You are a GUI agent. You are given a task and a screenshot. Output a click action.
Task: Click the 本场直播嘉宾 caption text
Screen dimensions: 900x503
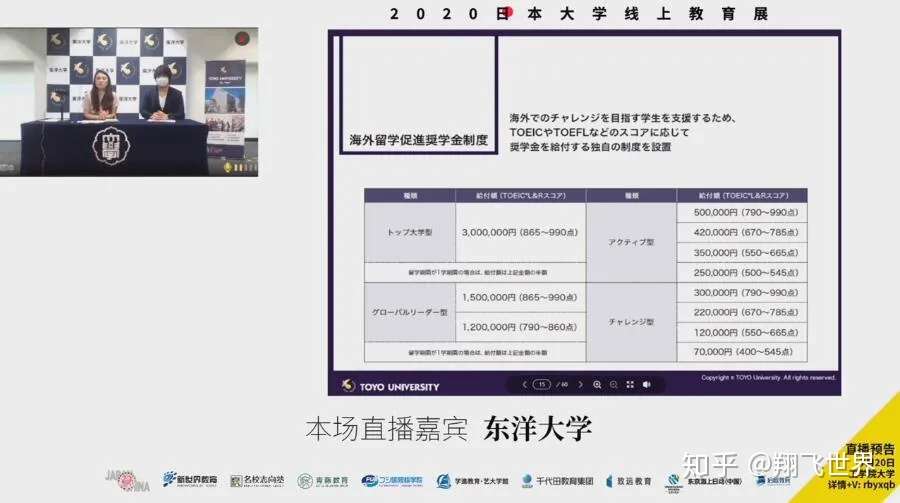click(386, 430)
